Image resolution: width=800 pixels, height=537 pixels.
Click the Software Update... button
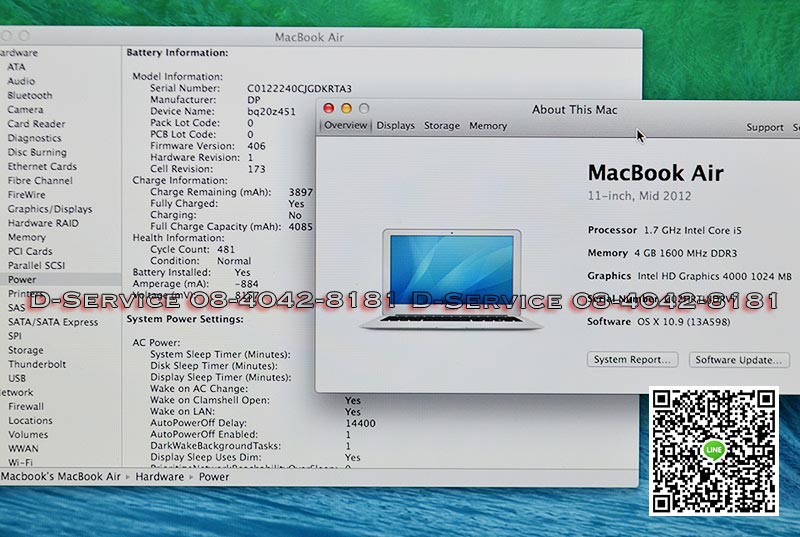[x=739, y=360]
